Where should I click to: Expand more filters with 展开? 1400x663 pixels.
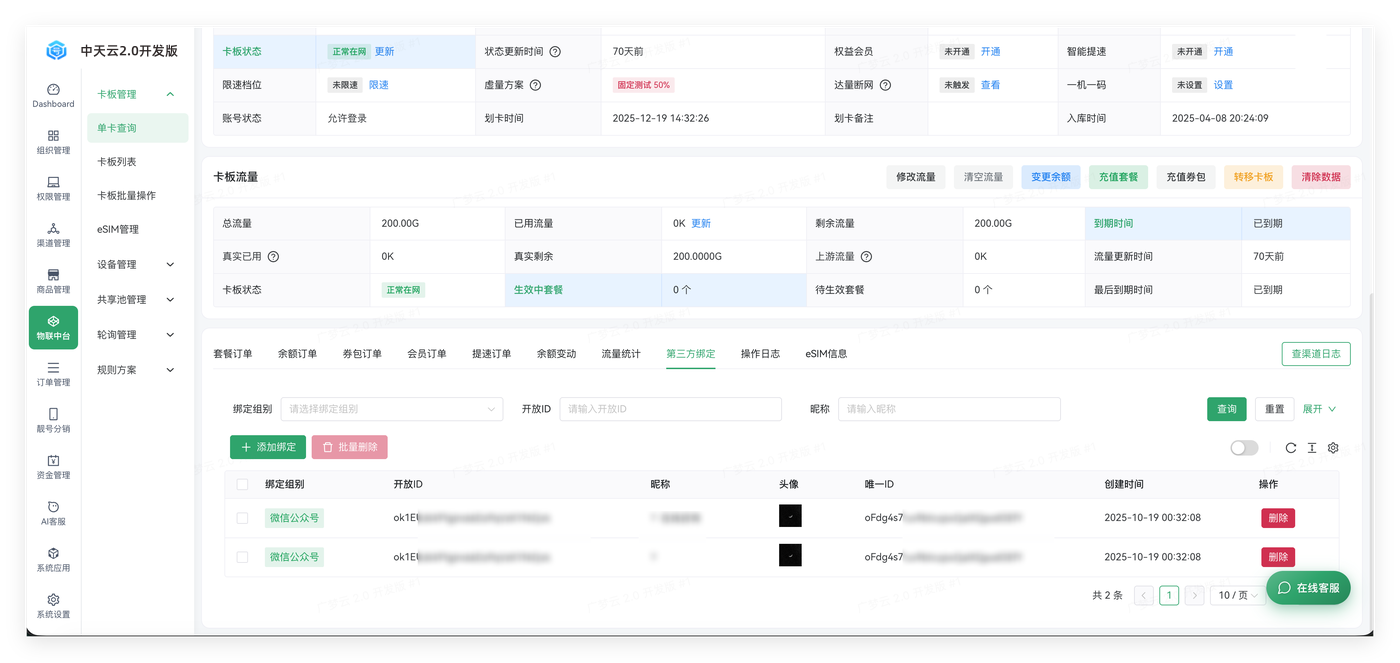tap(1319, 409)
